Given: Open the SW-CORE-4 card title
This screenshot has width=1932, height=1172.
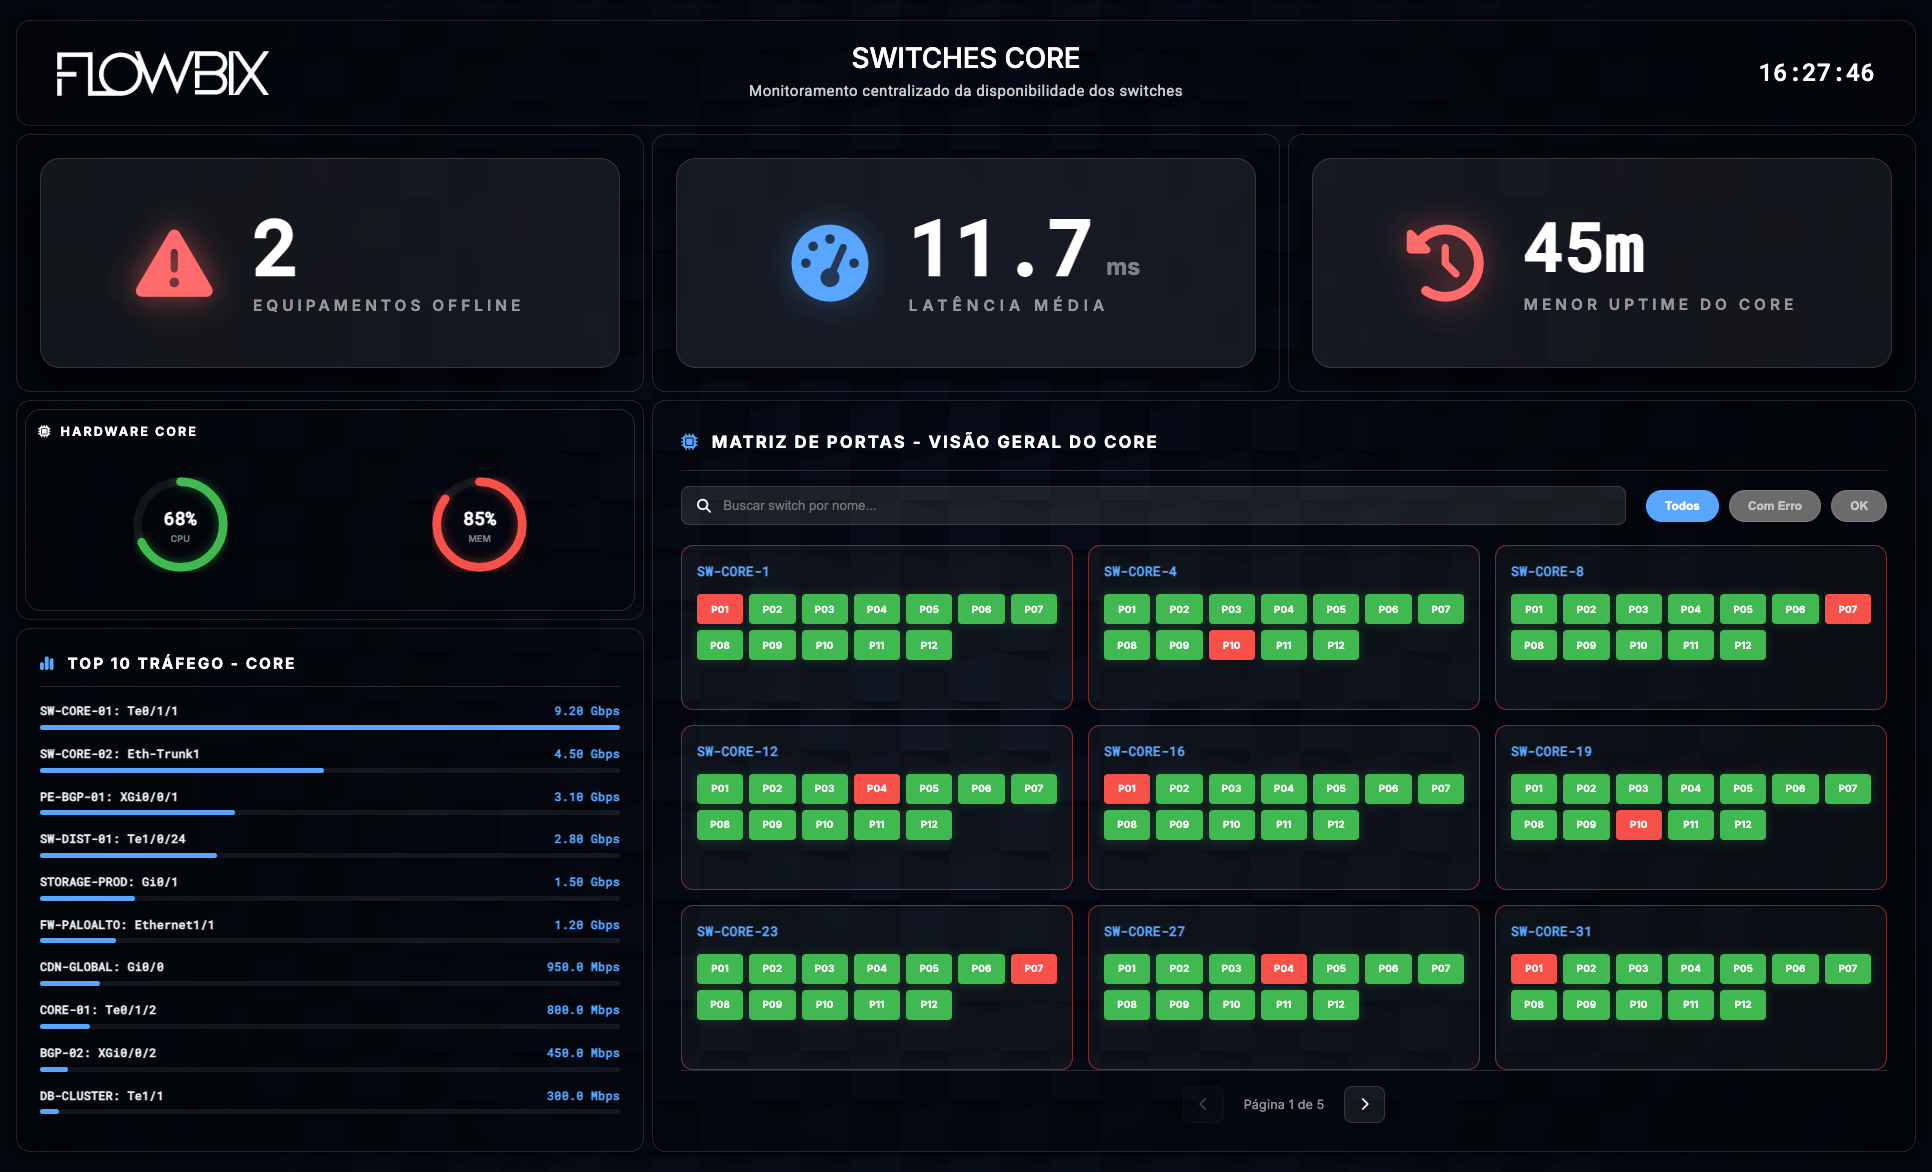Looking at the screenshot, I should click(1140, 572).
